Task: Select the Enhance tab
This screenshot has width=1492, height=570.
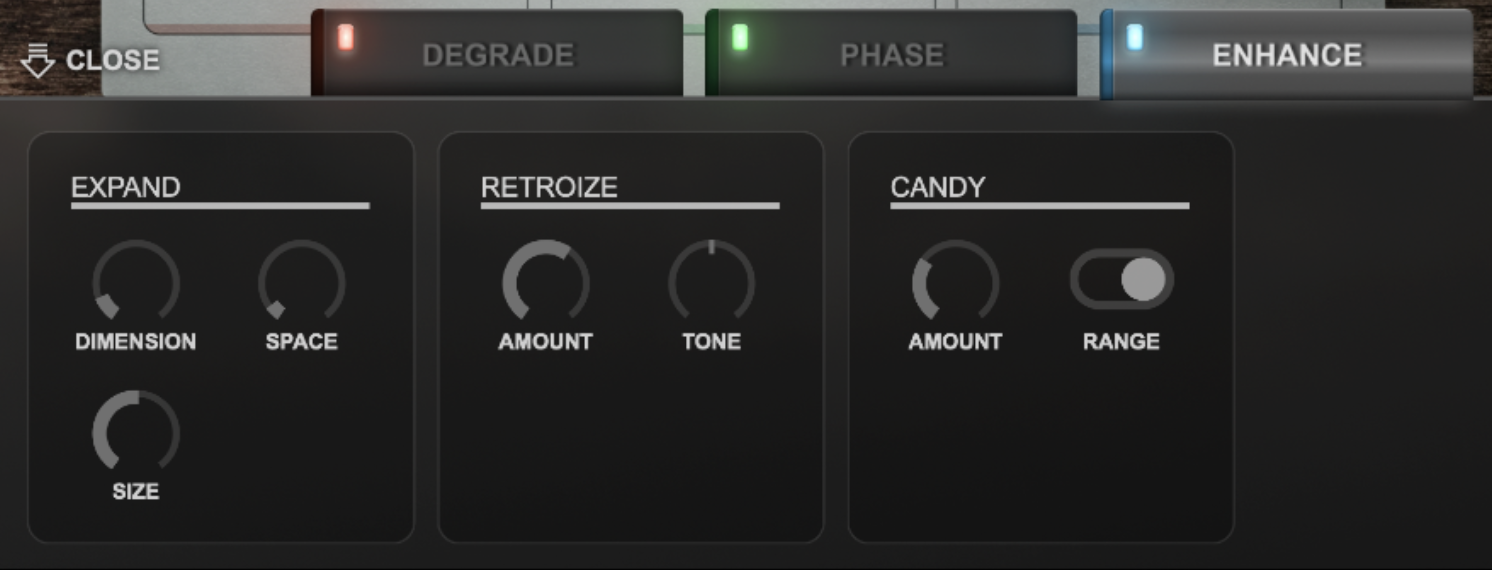Action: (x=1287, y=55)
